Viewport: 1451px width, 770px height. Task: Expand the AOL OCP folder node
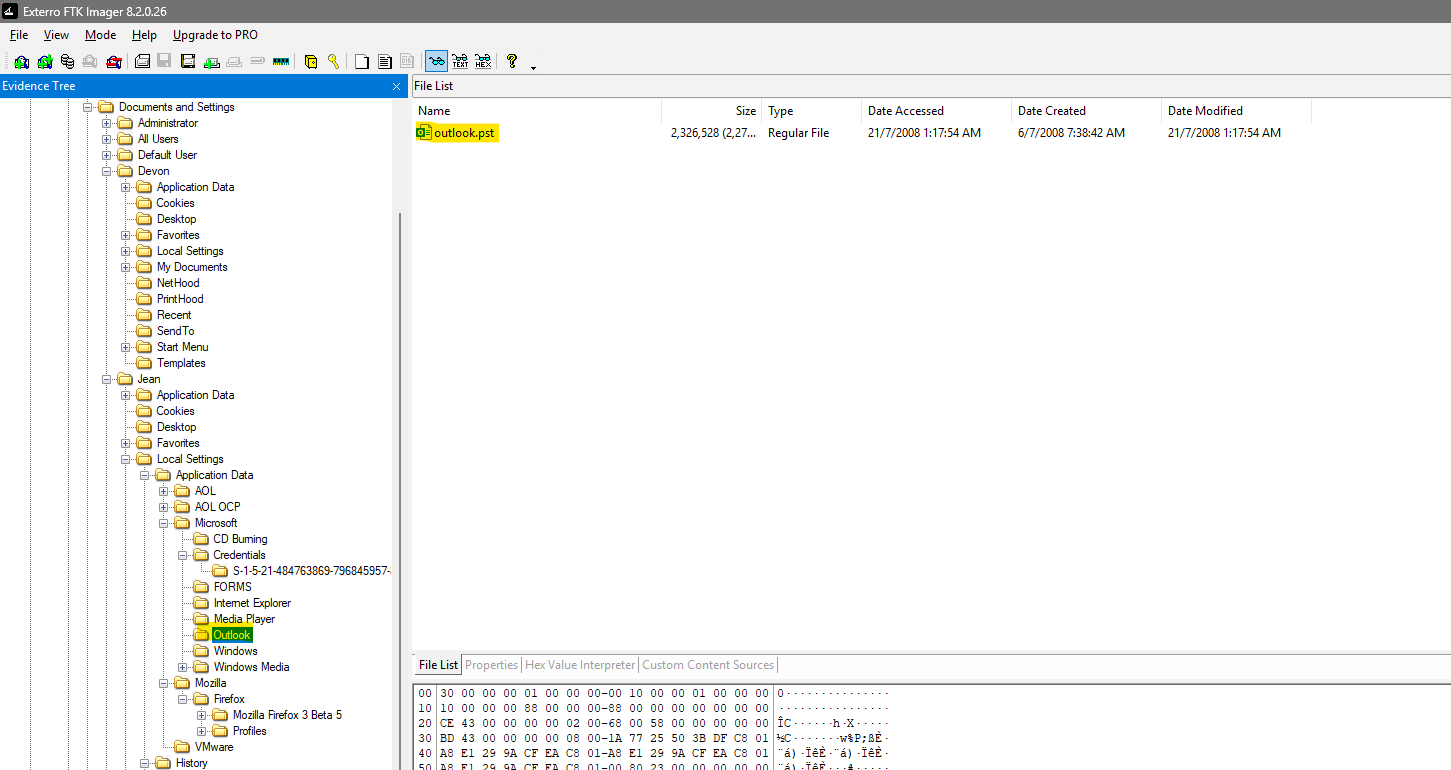[164, 507]
